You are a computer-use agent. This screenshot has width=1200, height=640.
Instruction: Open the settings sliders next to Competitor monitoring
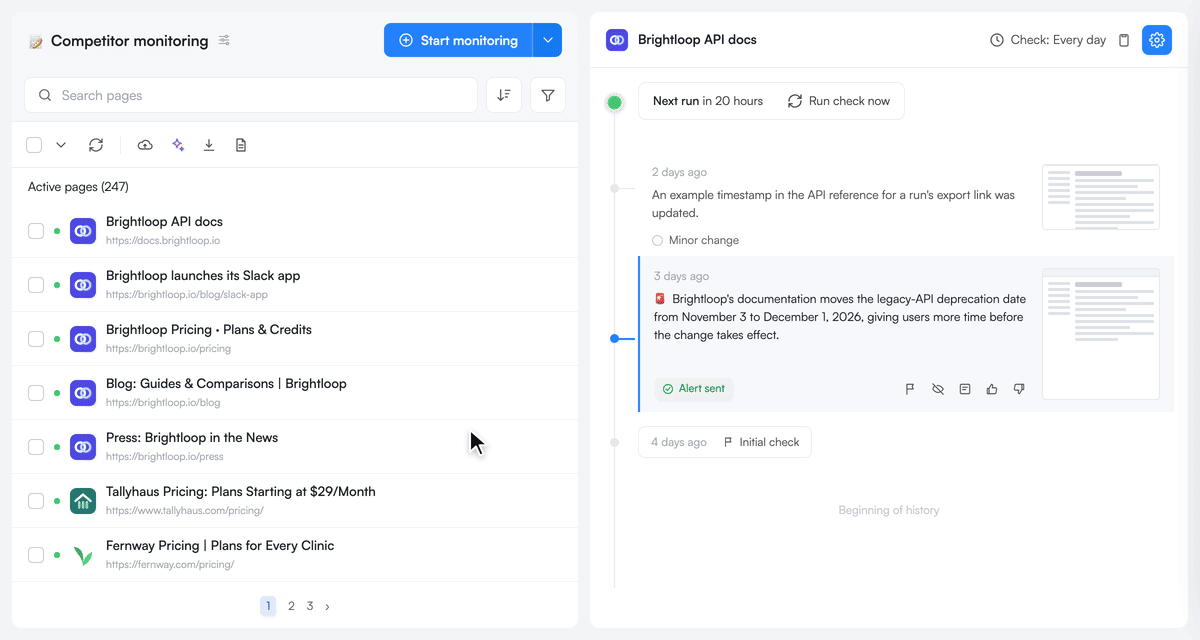tap(224, 41)
